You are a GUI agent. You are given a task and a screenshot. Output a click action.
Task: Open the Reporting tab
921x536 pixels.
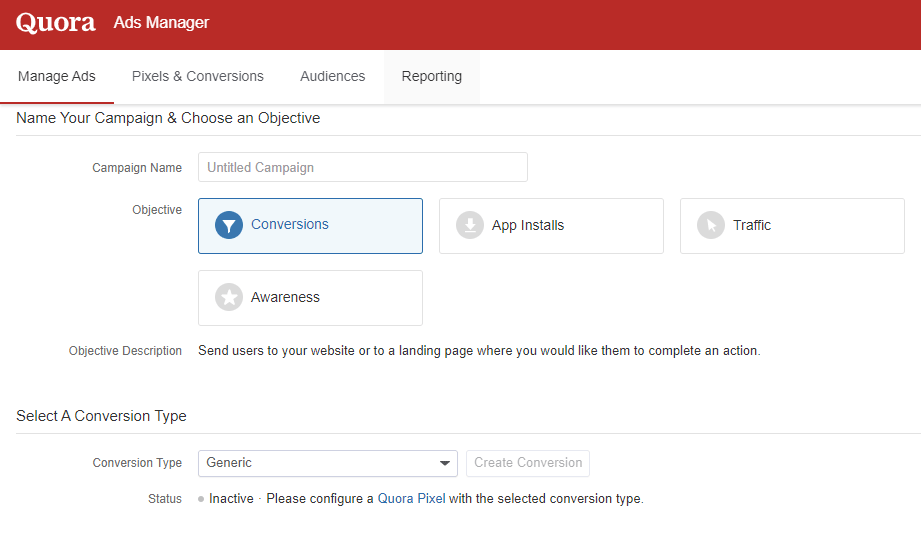tap(432, 76)
